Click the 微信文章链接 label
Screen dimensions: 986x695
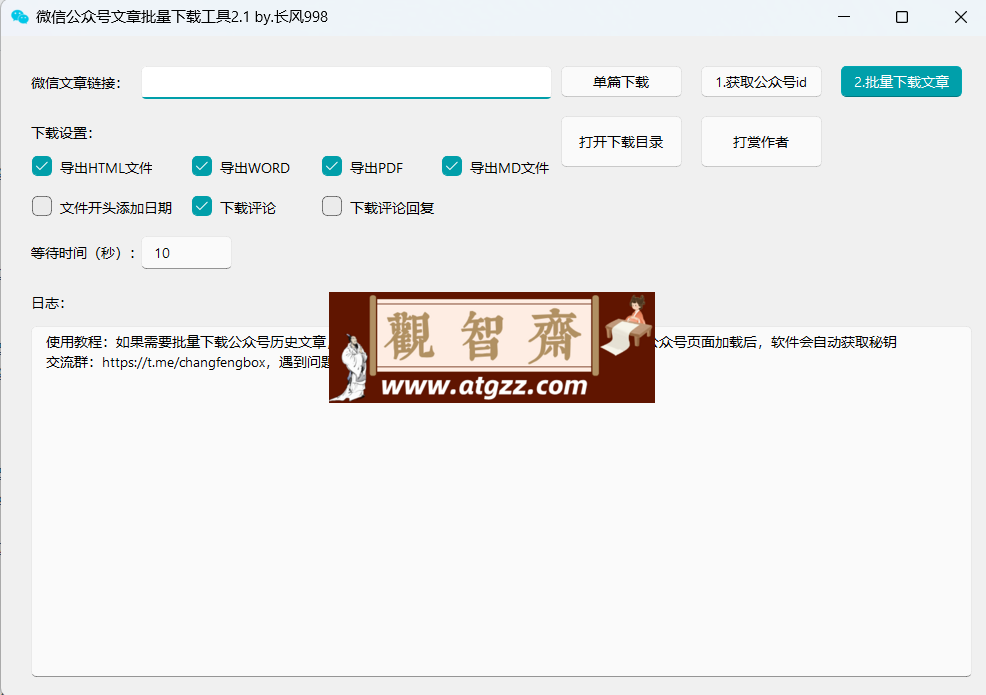tap(76, 83)
